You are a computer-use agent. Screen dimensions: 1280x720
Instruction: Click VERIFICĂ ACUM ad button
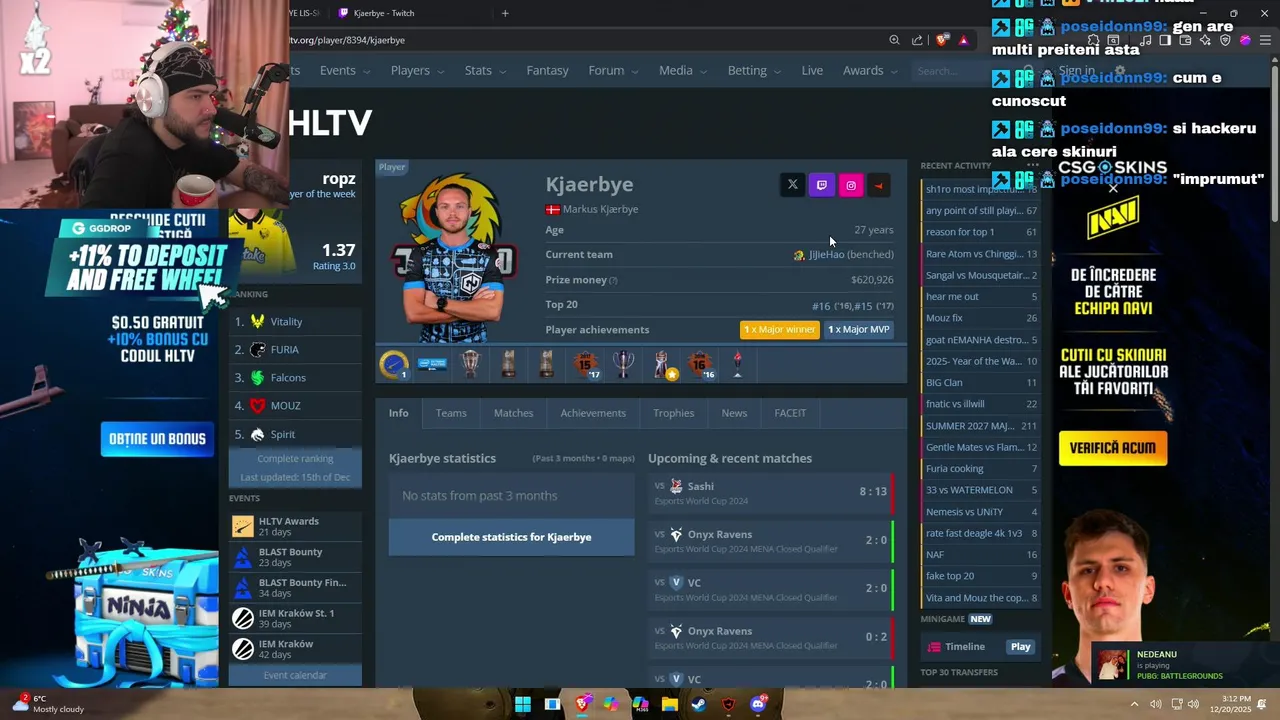(1113, 448)
